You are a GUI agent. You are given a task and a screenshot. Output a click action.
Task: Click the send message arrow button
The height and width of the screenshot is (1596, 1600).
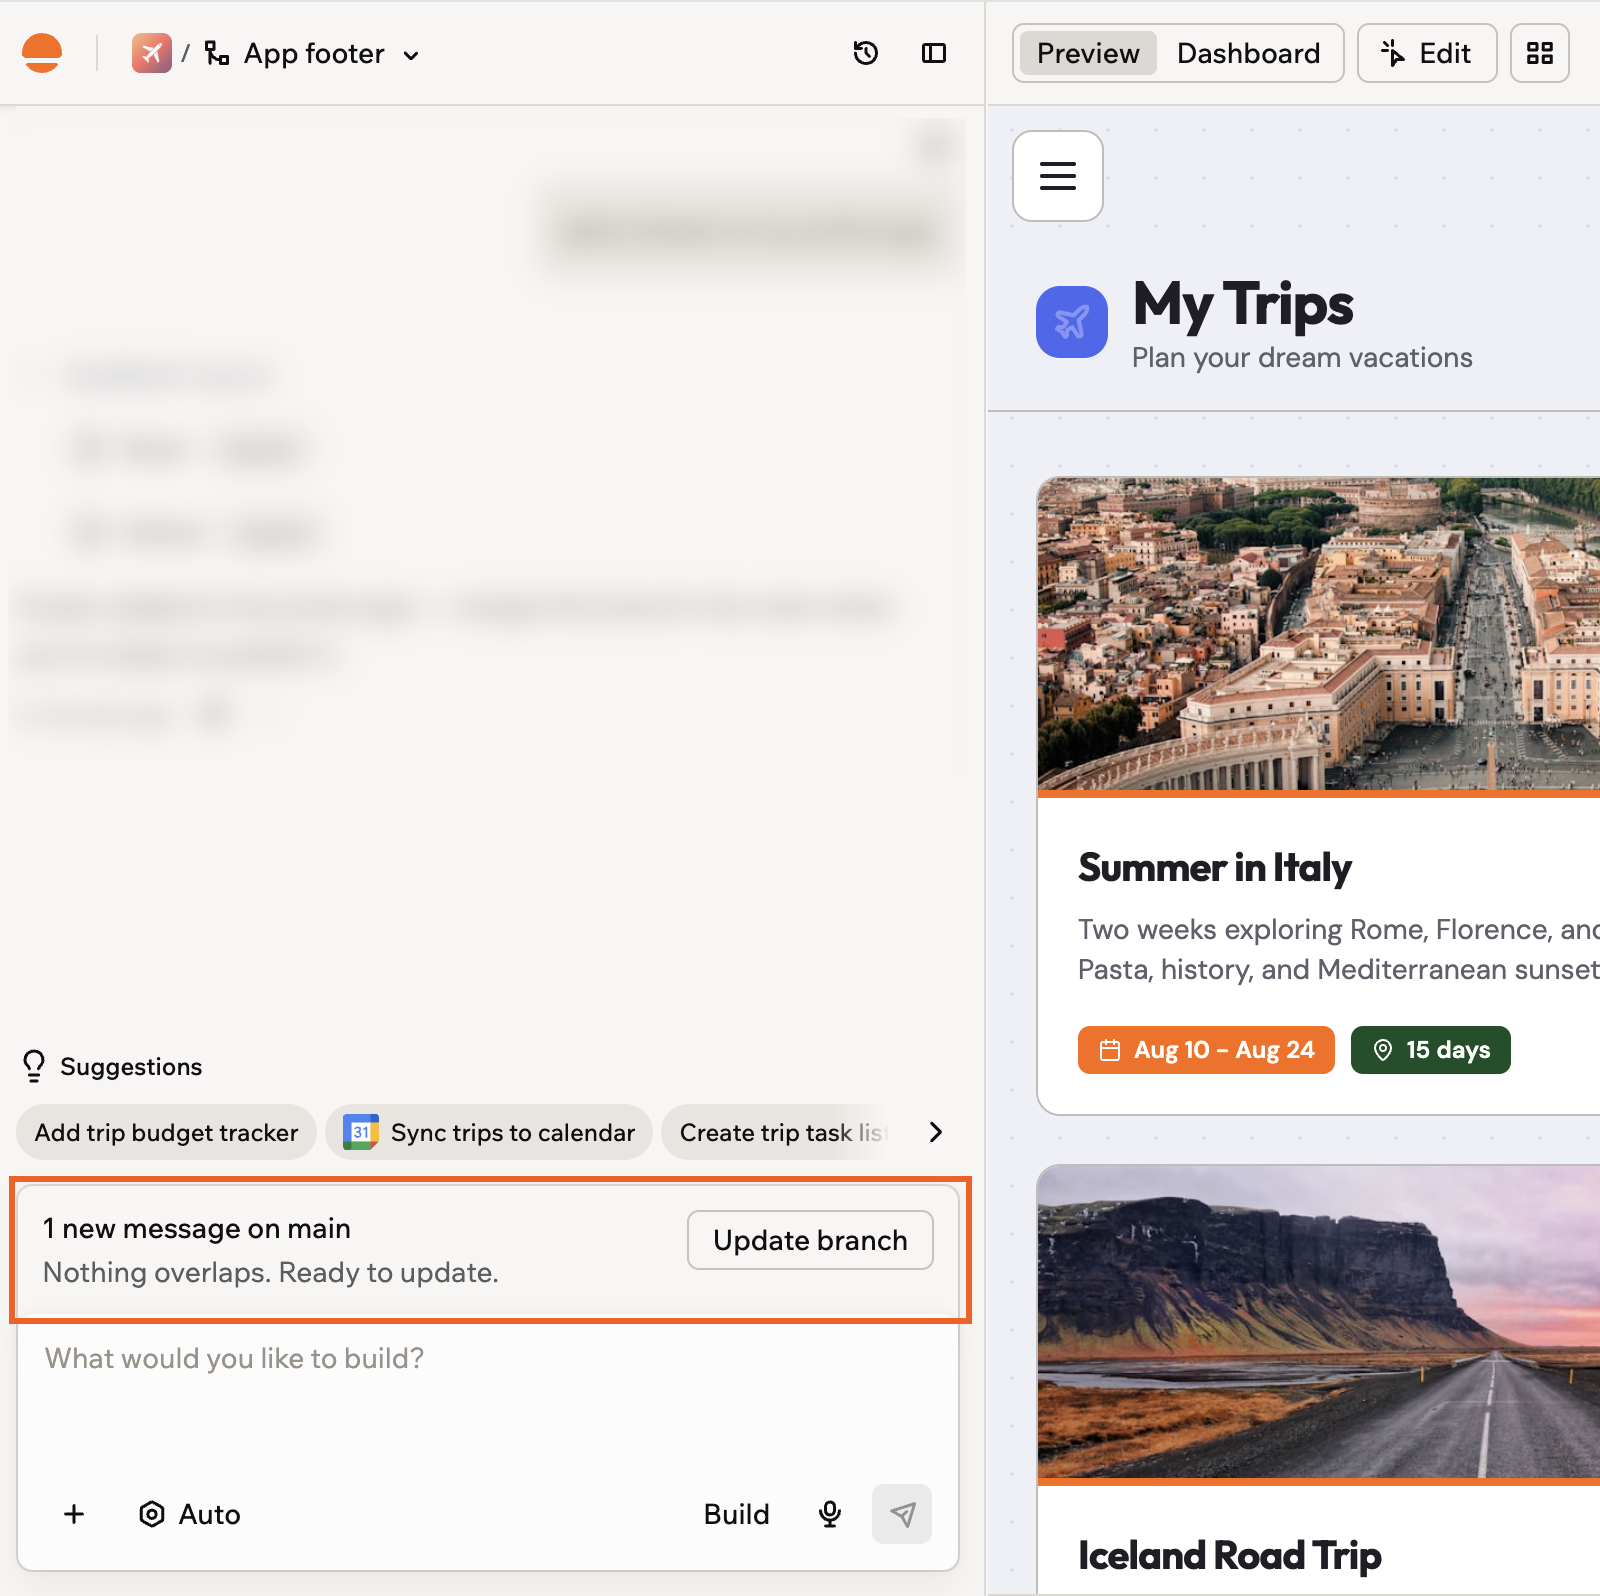point(902,1514)
